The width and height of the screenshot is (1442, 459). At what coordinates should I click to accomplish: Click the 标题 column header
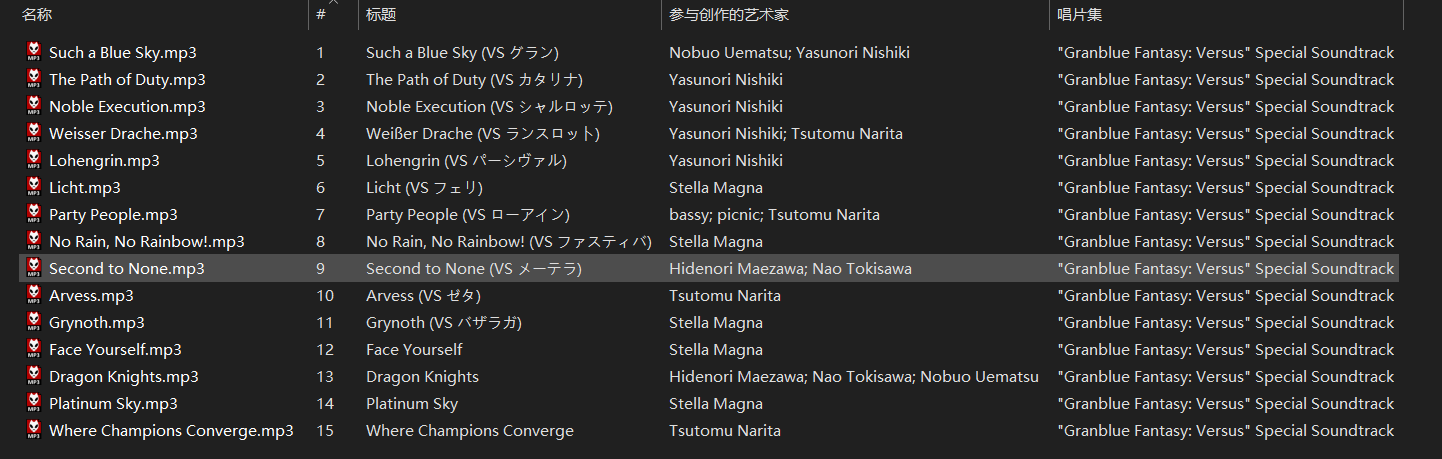[x=509, y=15]
